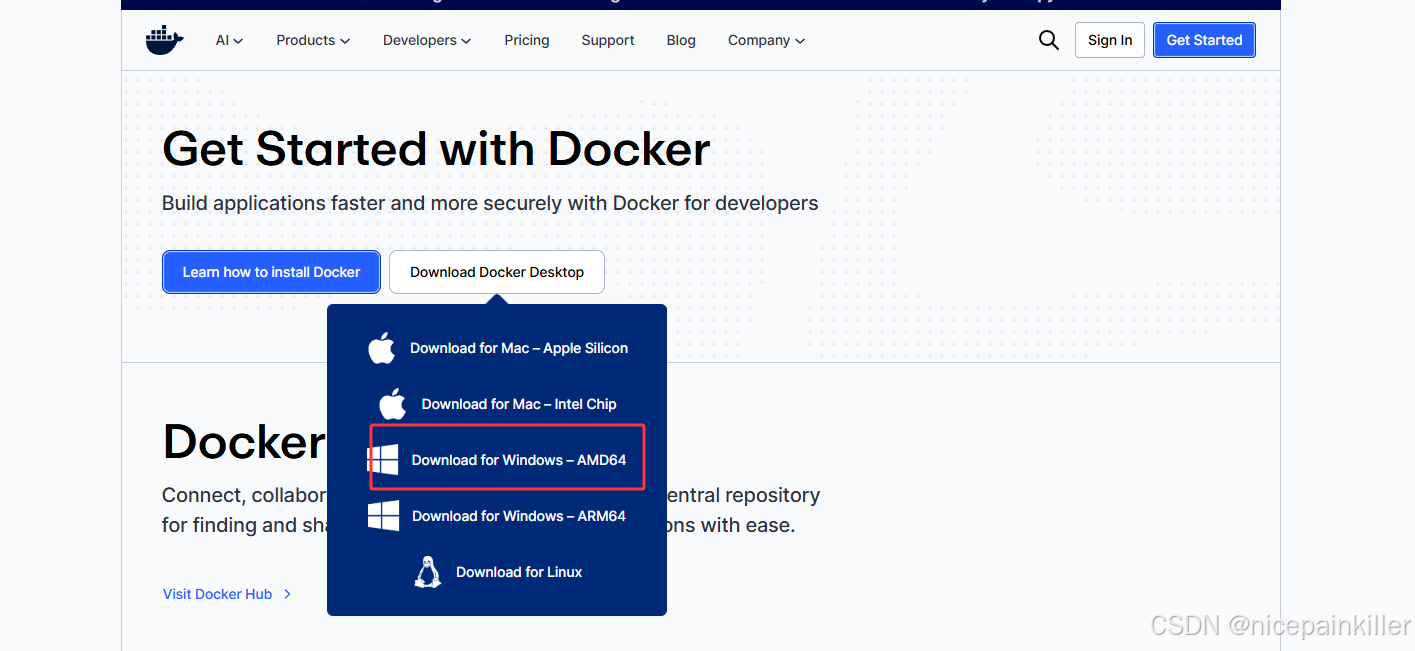Screen dimensions: 1415x651
Task: Expand the Developers menu
Action: tap(427, 40)
